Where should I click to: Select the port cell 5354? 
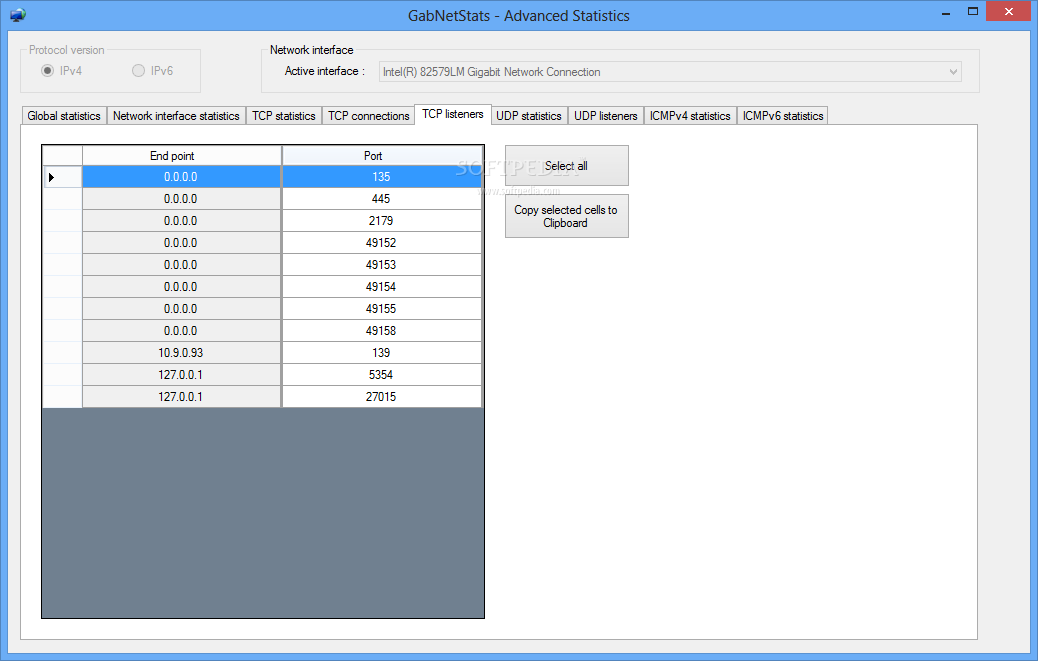(x=381, y=375)
